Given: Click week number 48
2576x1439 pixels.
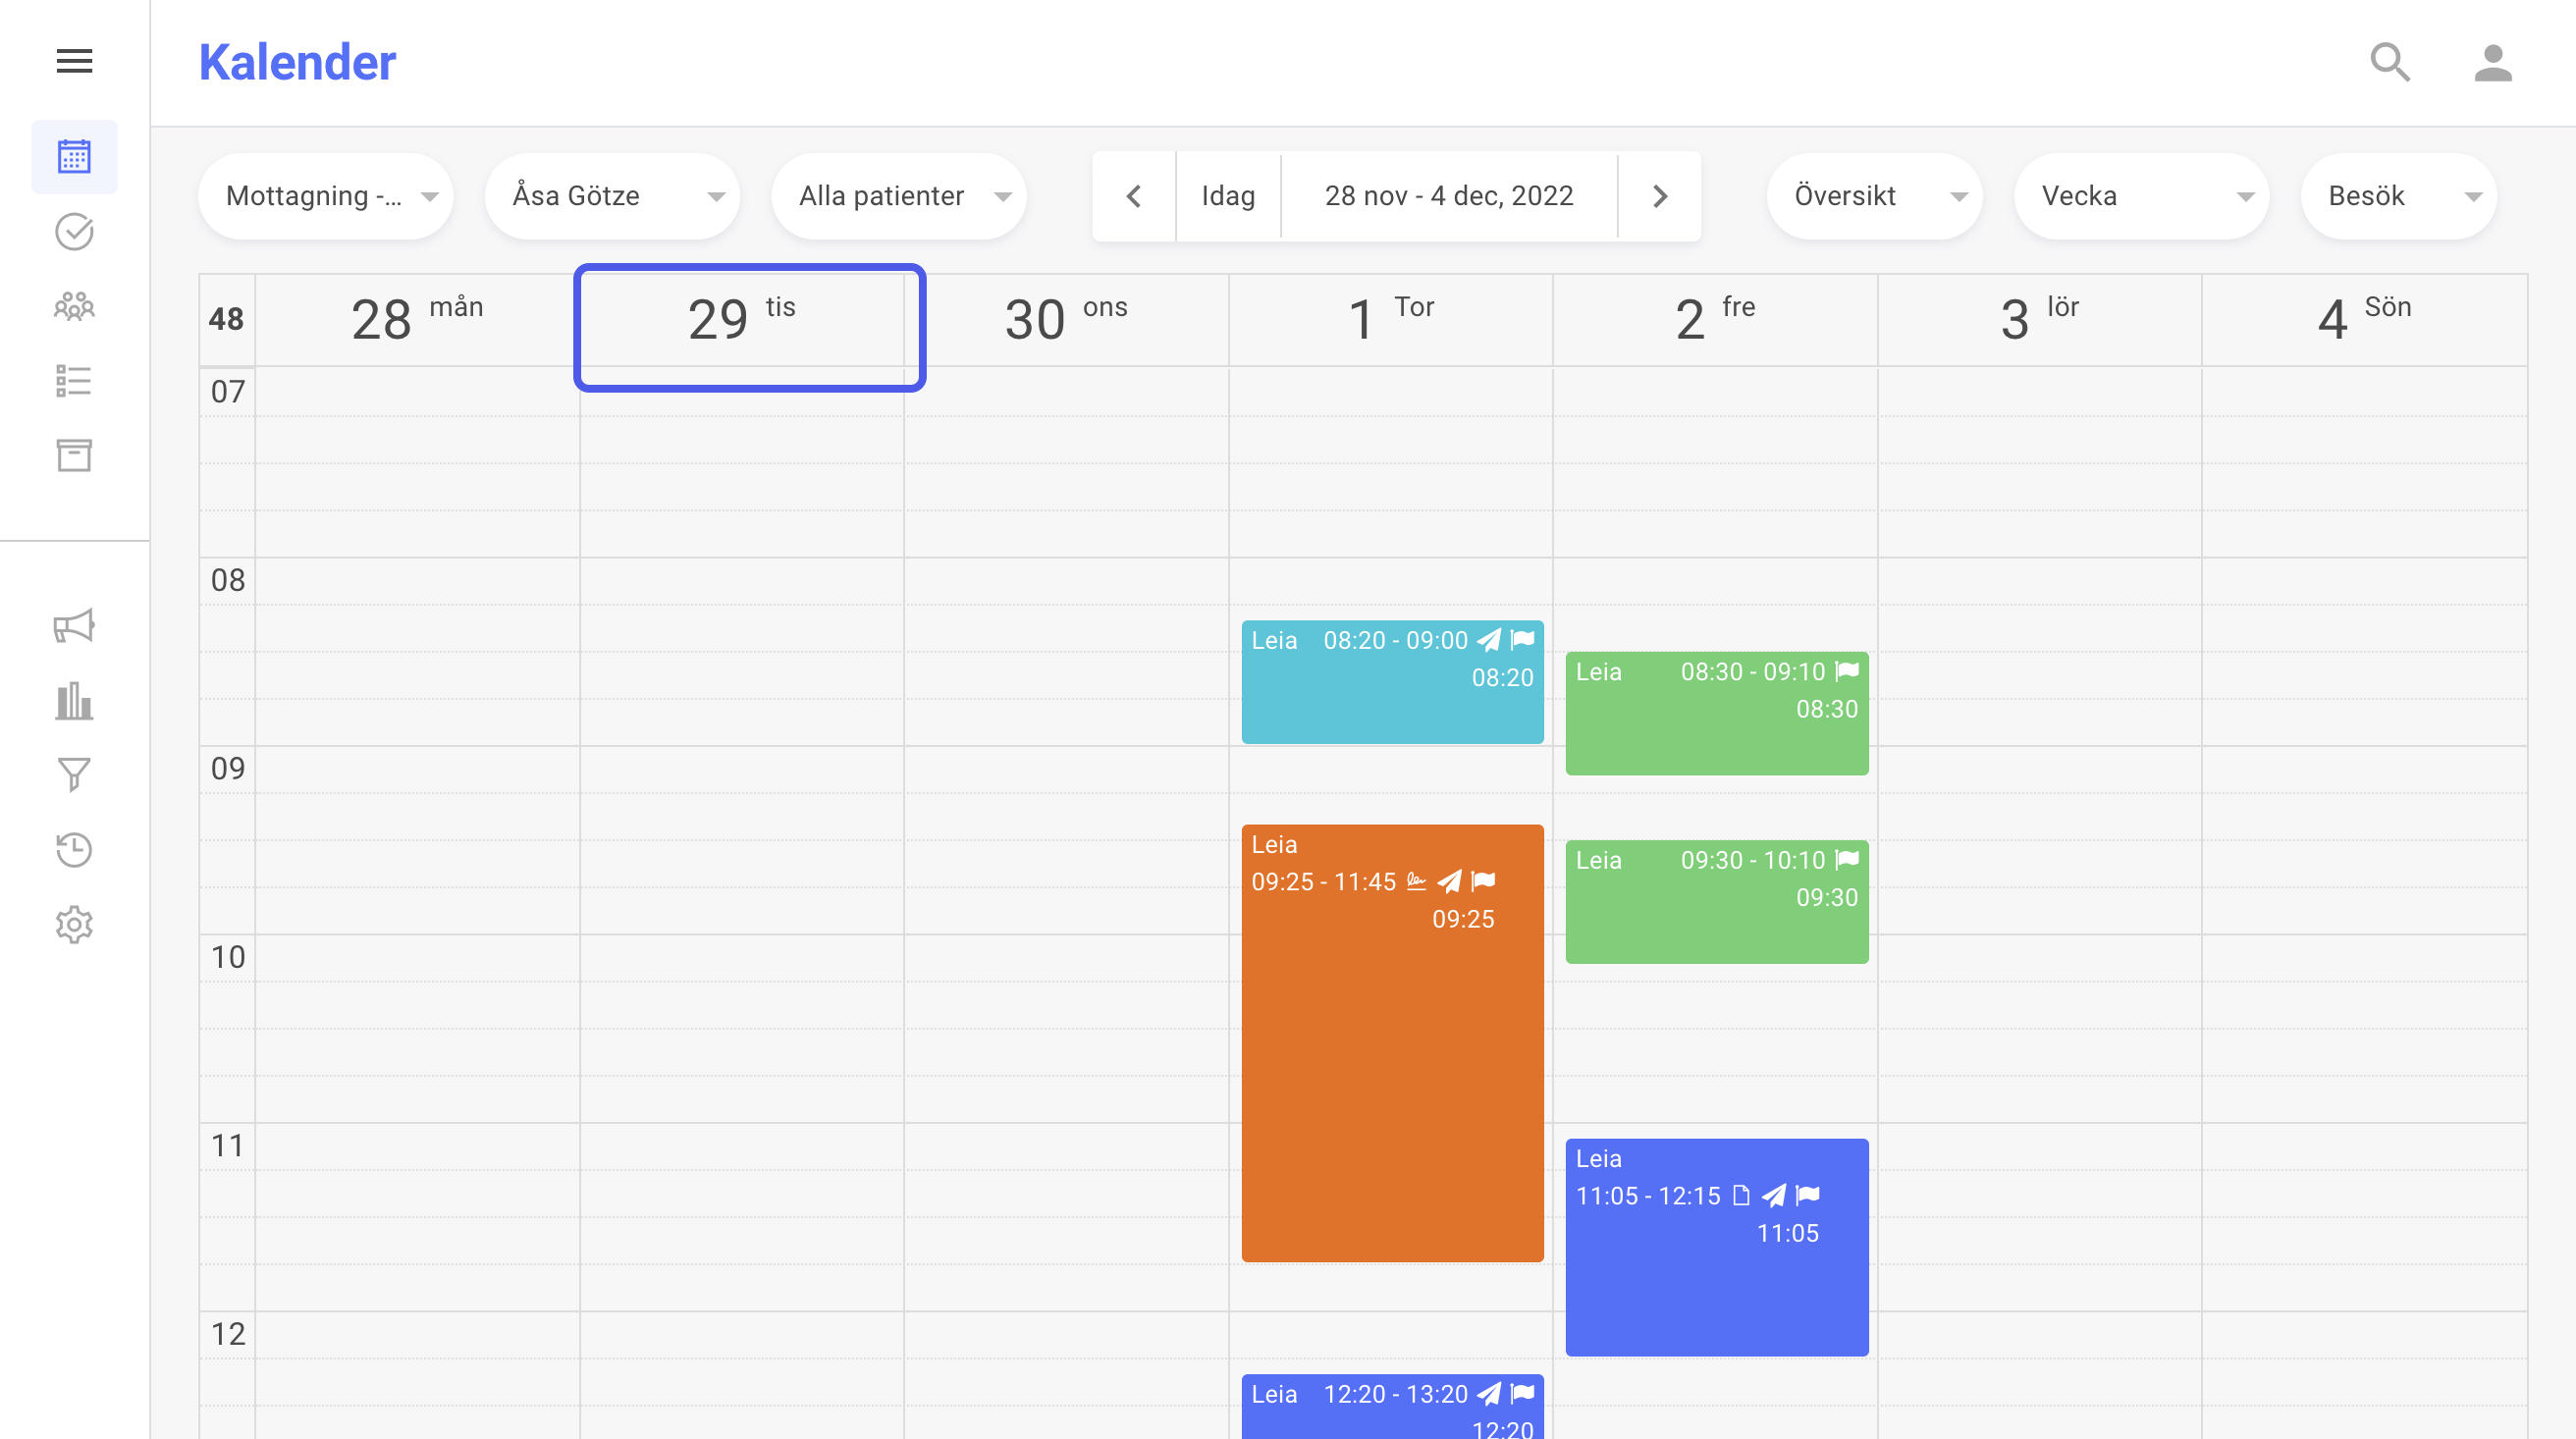Looking at the screenshot, I should pos(226,320).
